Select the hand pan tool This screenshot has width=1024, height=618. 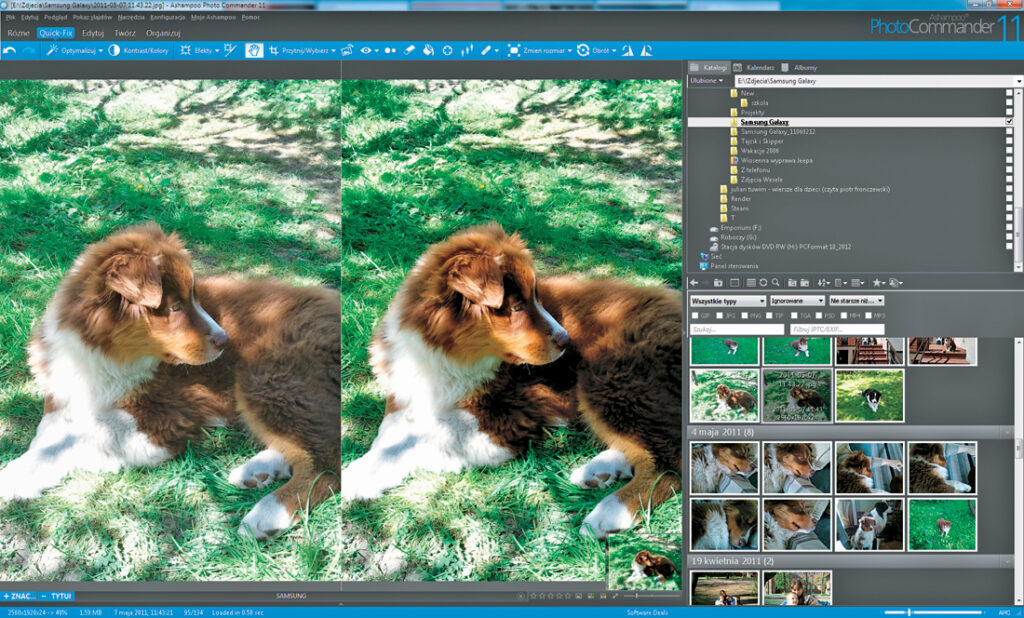coord(254,50)
